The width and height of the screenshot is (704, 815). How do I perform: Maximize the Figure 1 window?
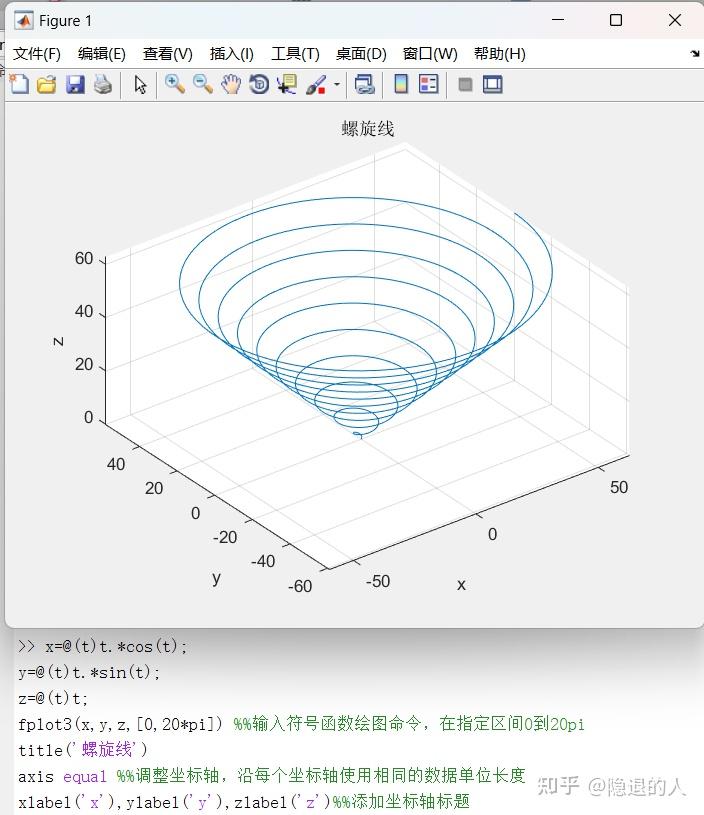click(x=616, y=20)
